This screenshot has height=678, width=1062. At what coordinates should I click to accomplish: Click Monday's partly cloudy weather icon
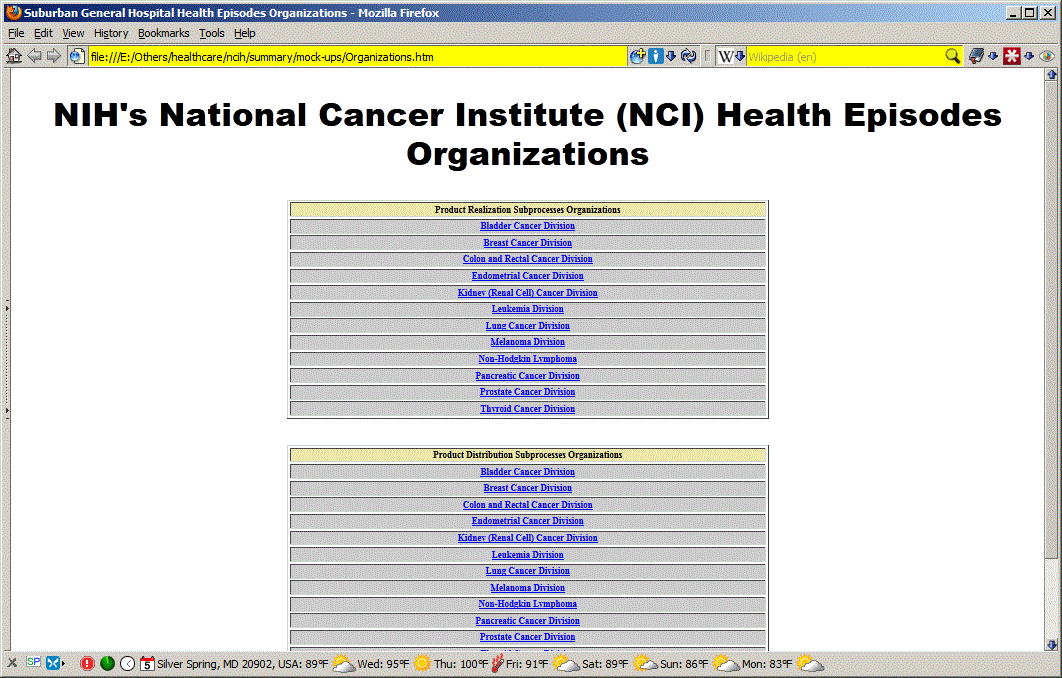coord(811,664)
